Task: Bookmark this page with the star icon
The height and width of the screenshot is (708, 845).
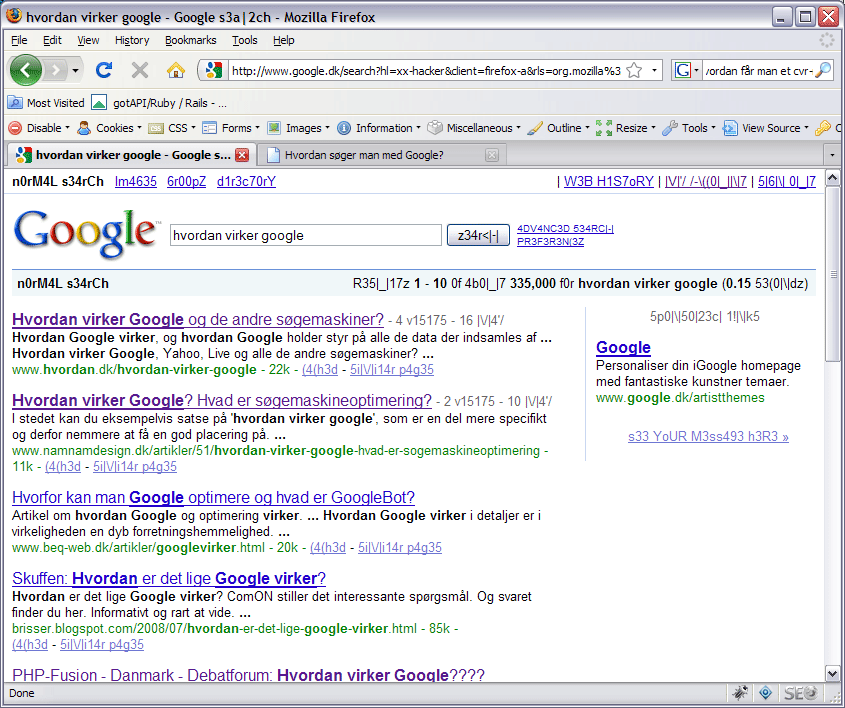Action: pos(635,71)
